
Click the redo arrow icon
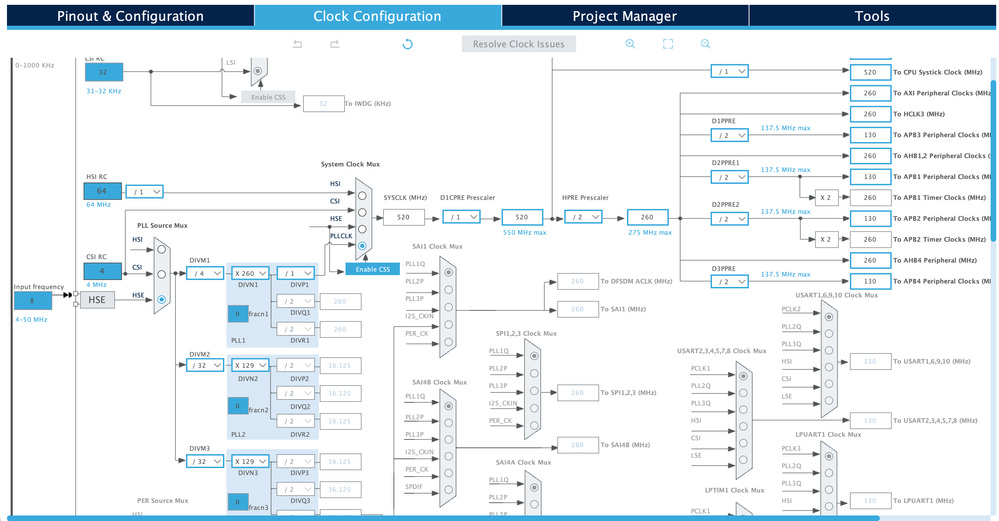pyautogui.click(x=334, y=44)
